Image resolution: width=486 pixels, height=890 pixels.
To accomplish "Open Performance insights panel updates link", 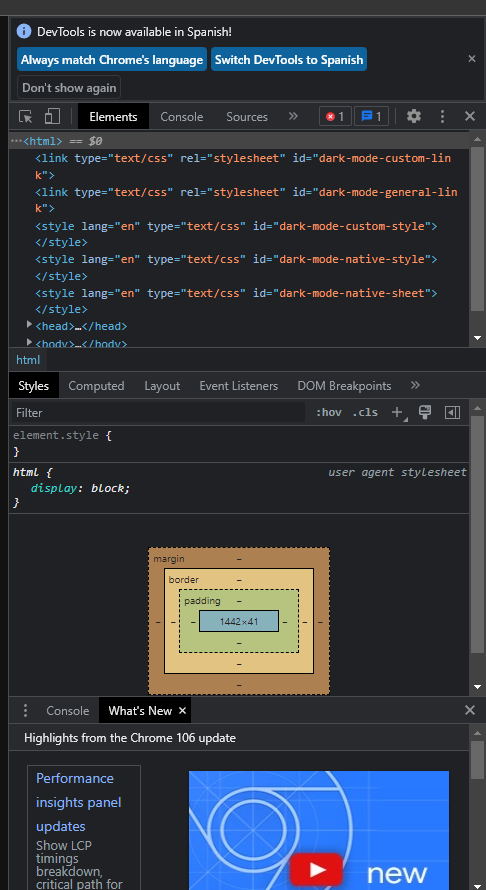I will coord(78,802).
